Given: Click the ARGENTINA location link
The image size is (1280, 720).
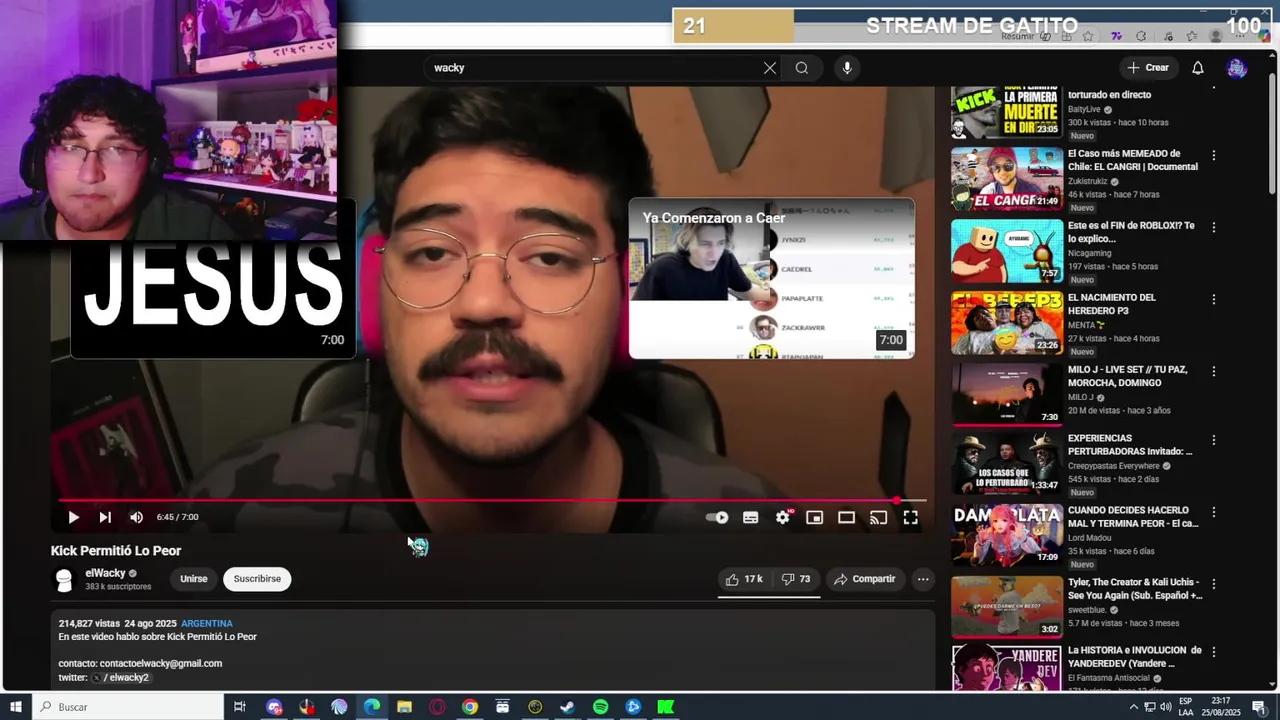Looking at the screenshot, I should point(207,624).
